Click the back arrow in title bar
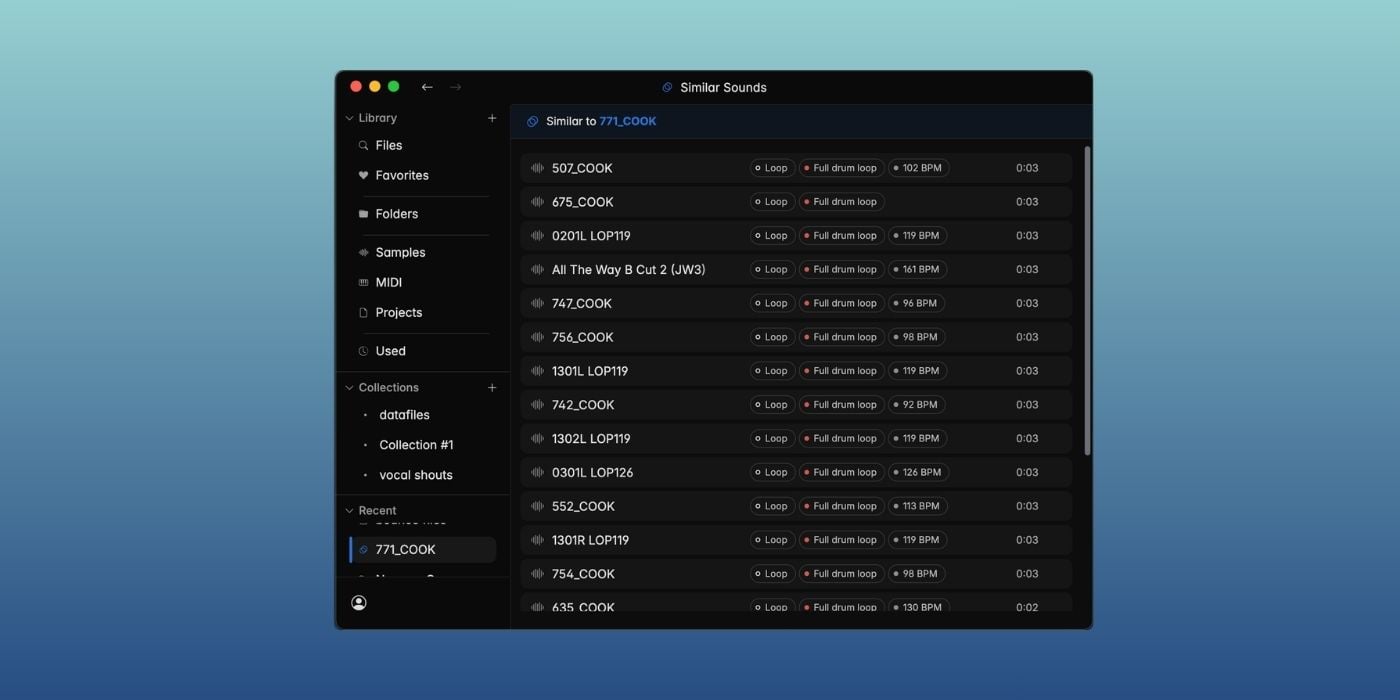 click(x=427, y=87)
